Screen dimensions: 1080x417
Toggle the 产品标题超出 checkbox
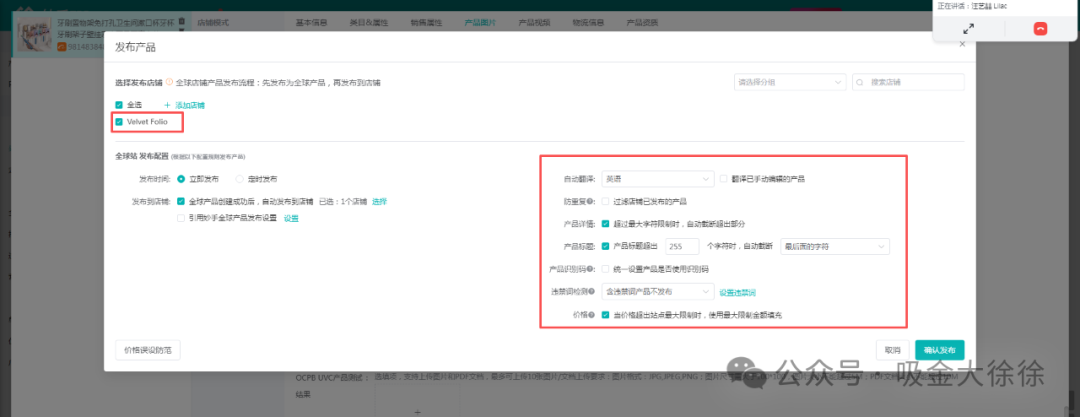(x=605, y=246)
